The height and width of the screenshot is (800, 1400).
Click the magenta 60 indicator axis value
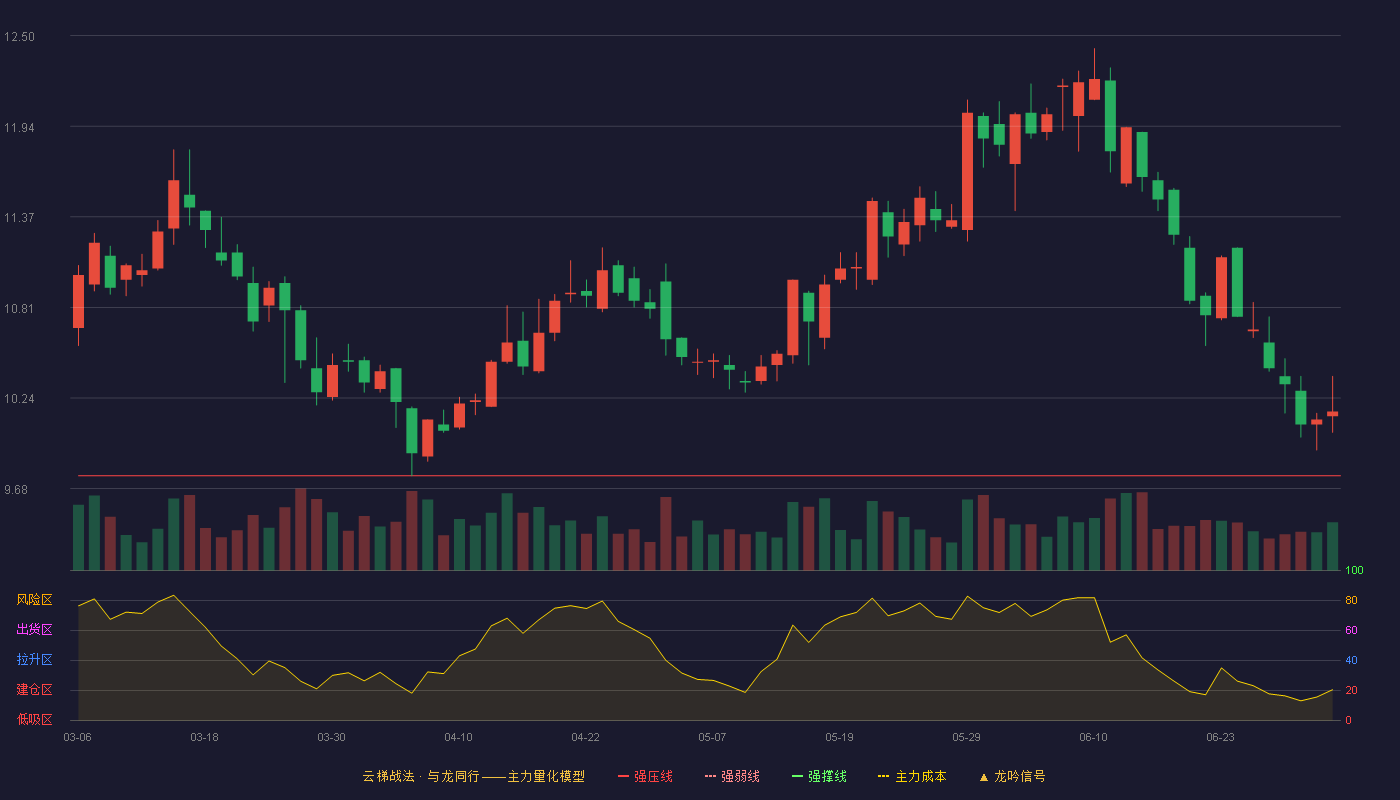tap(1351, 631)
